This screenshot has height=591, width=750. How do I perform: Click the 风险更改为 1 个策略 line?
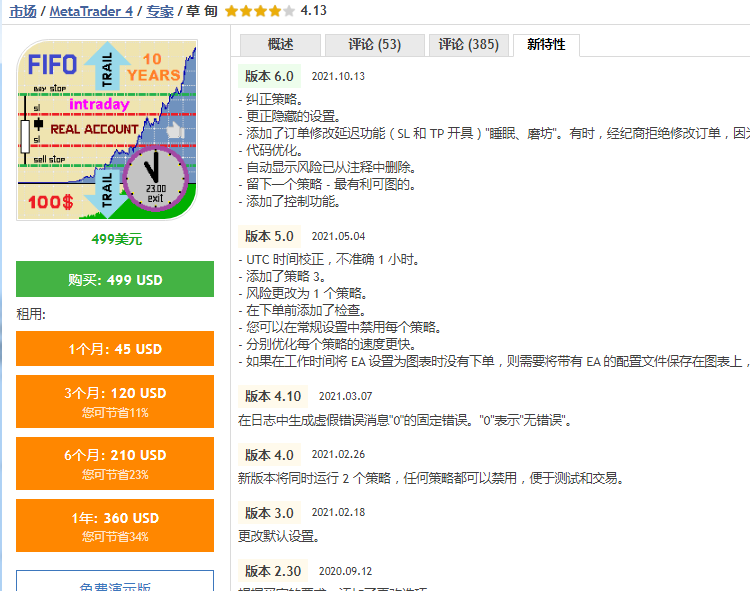[303, 293]
